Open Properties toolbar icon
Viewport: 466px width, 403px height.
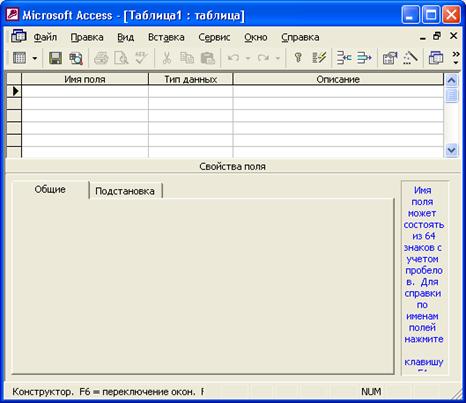pyautogui.click(x=390, y=58)
